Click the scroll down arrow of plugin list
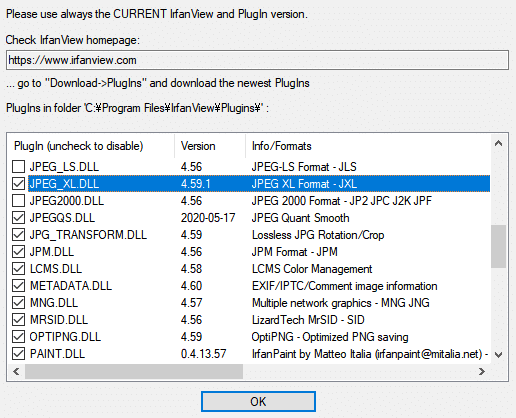The width and height of the screenshot is (516, 418). [498, 355]
